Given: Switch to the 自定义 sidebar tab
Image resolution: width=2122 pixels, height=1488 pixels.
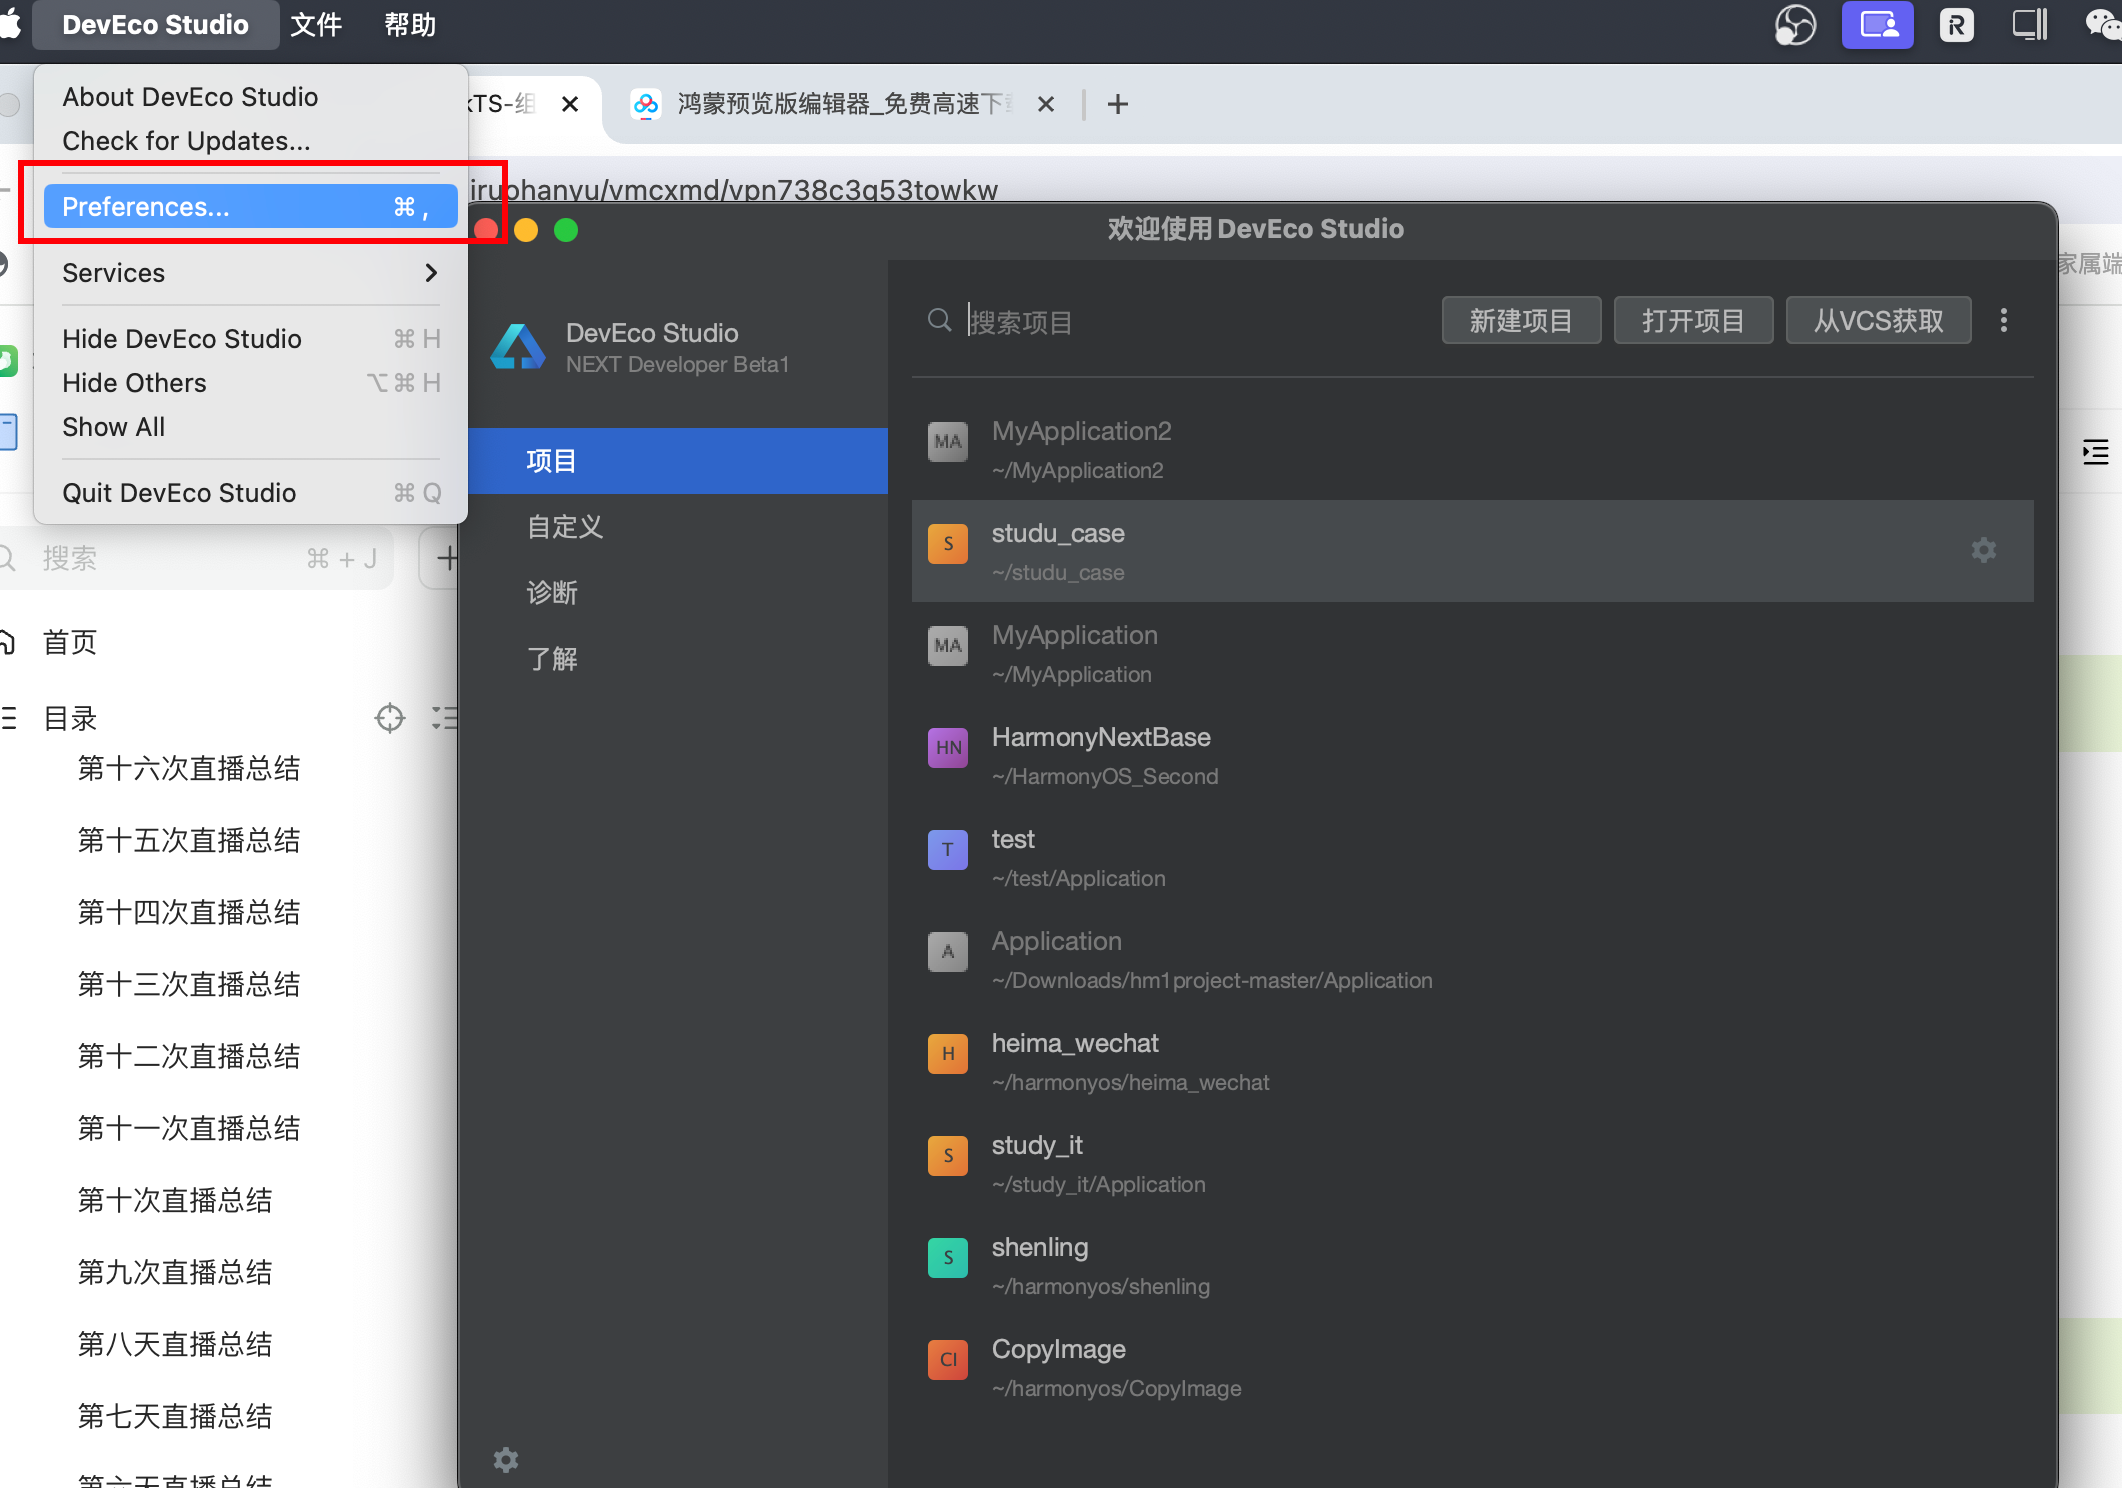Looking at the screenshot, I should pyautogui.click(x=565, y=527).
